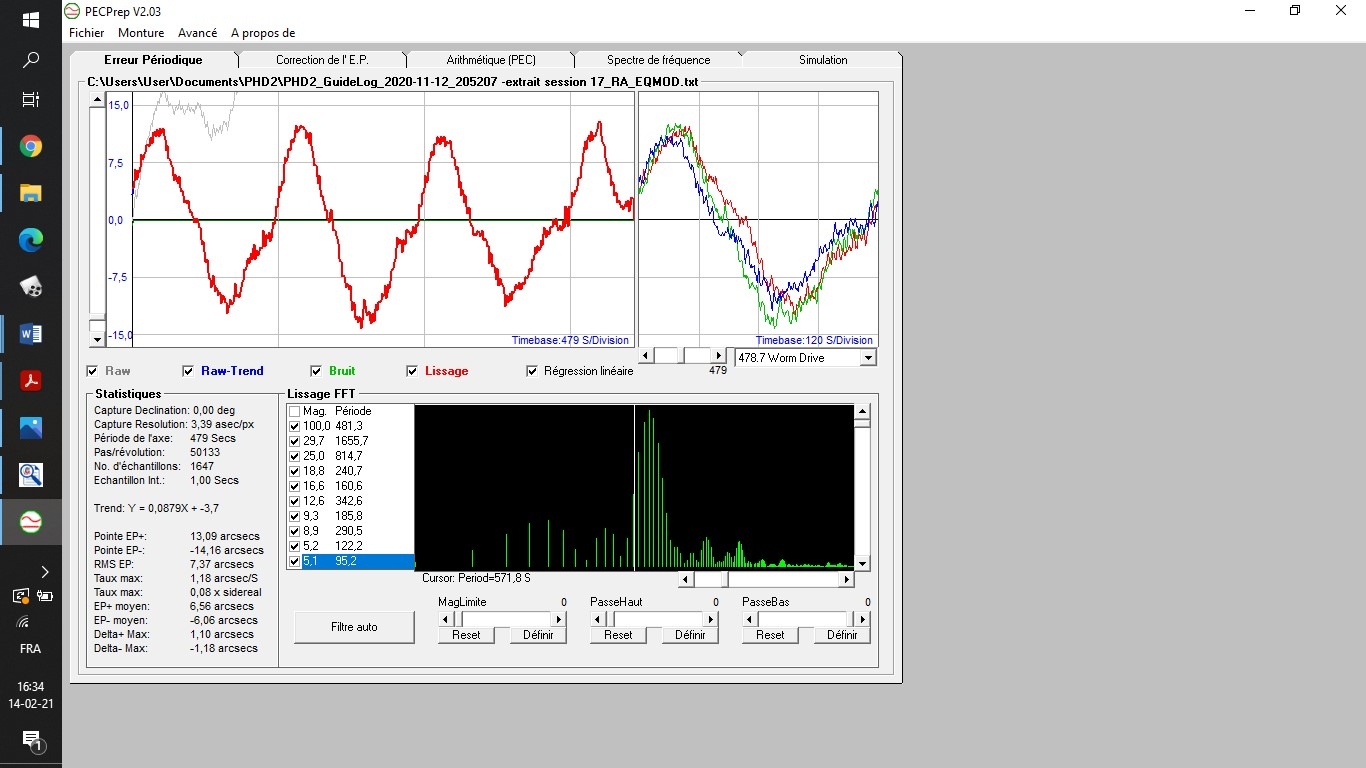The image size is (1366, 768).
Task: Uncheck the 18,8 240,7 FFT row
Action: 294,471
